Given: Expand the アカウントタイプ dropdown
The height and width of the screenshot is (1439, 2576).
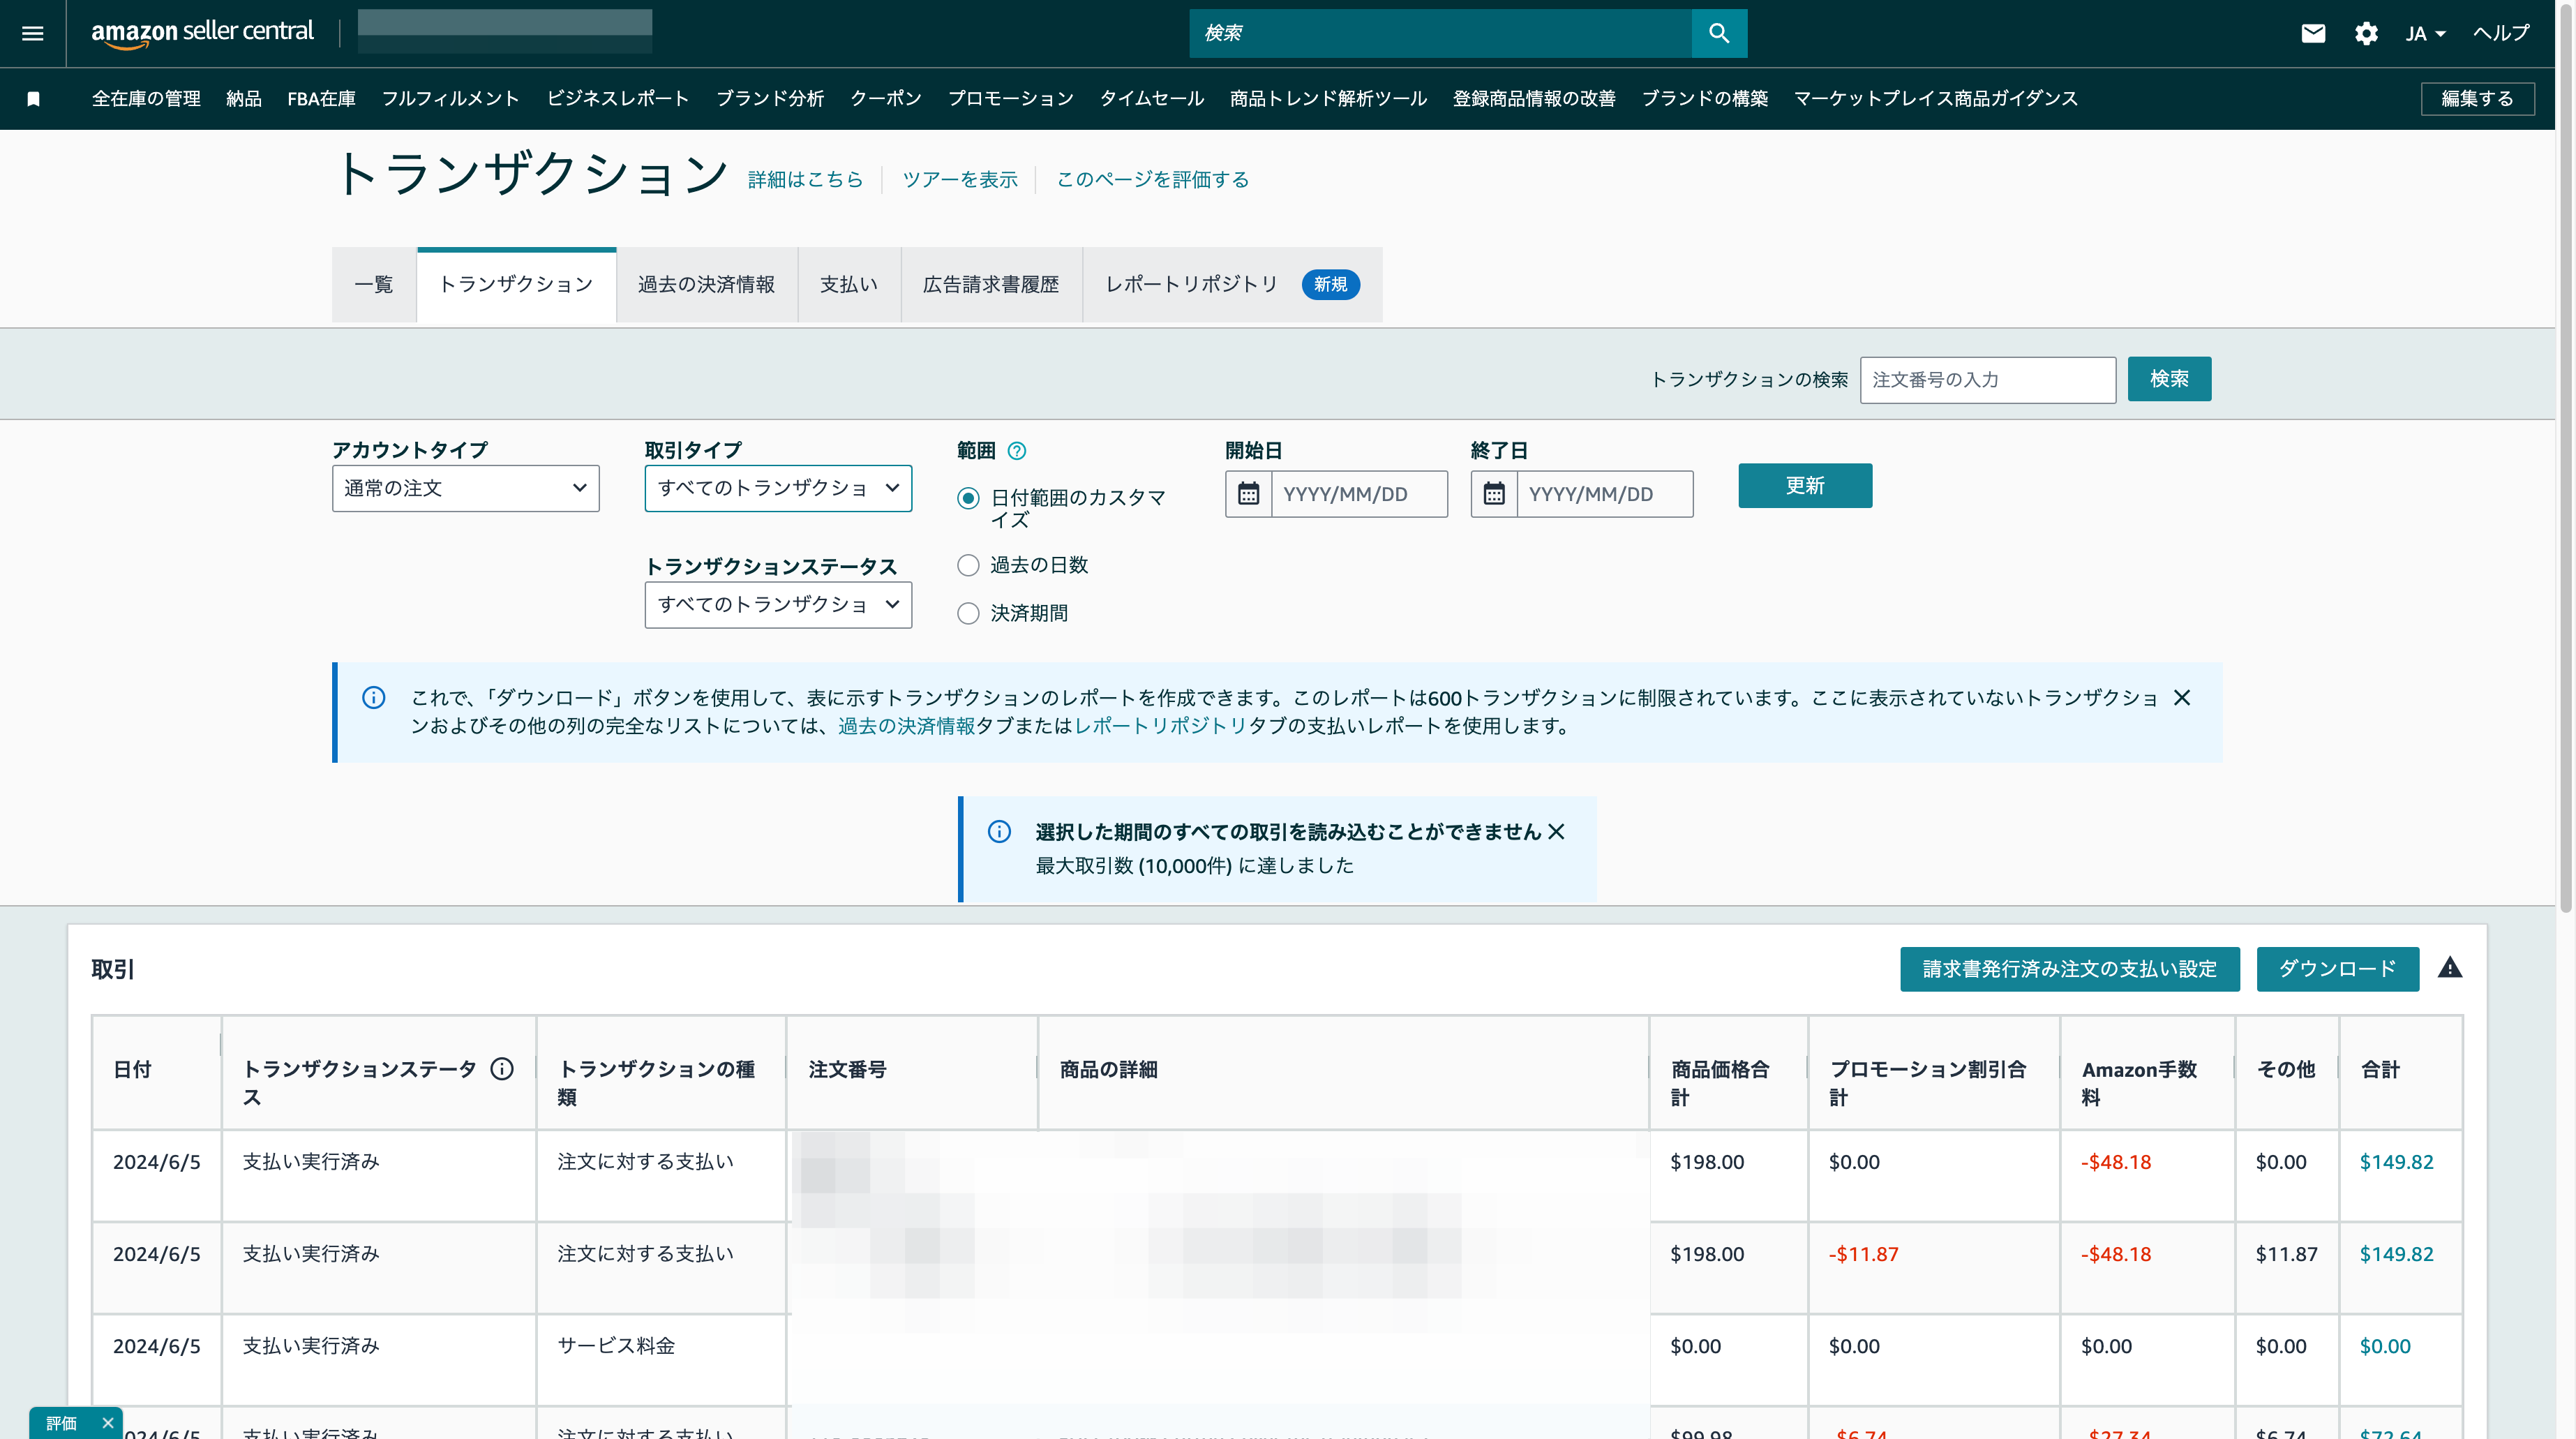Looking at the screenshot, I should [x=466, y=488].
